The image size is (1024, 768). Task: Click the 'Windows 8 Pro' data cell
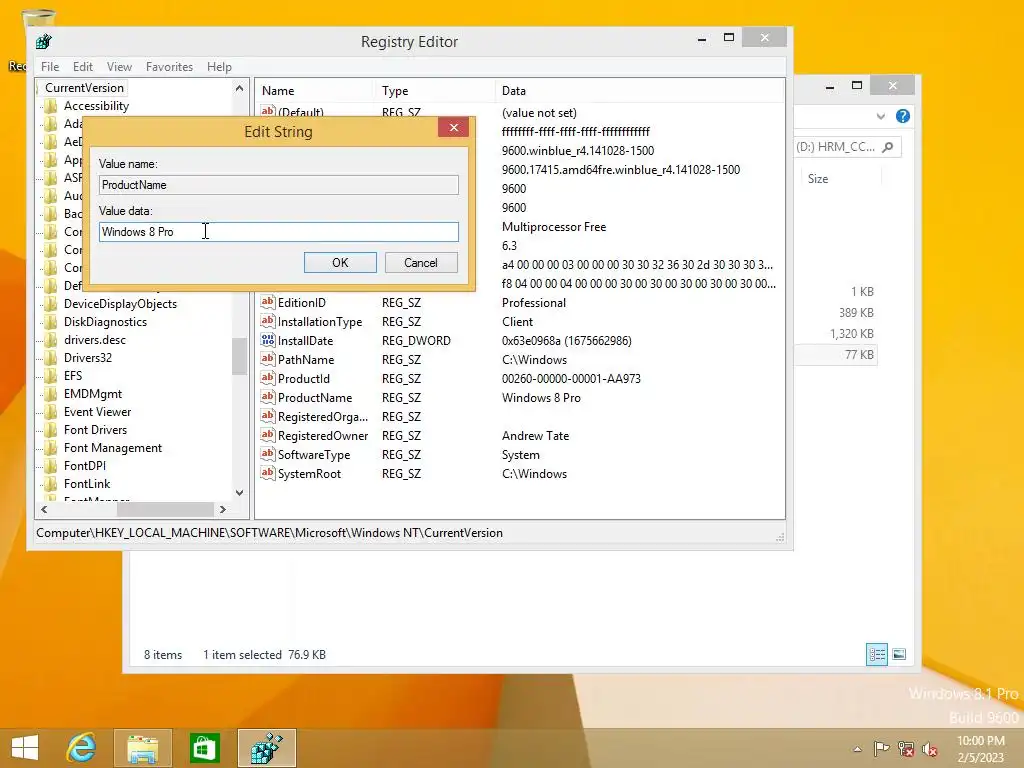[541, 398]
